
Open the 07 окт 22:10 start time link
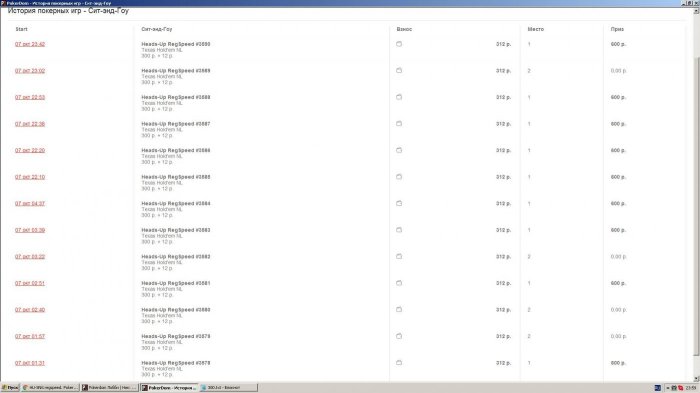[30, 177]
